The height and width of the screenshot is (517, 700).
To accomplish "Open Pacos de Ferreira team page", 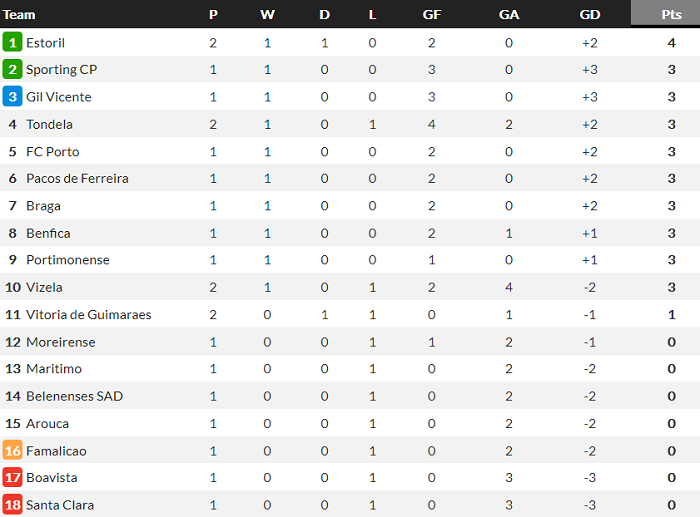I will 77,179.
